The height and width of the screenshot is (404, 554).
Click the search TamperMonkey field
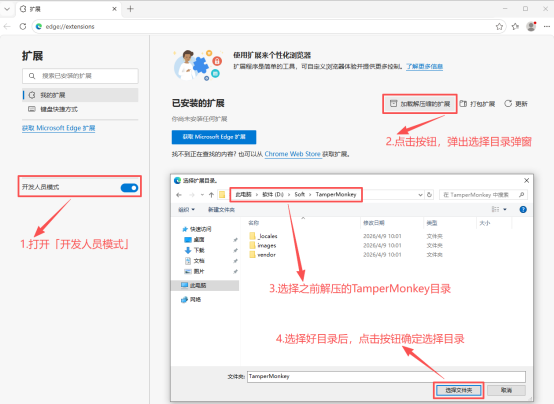pyautogui.click(x=483, y=195)
